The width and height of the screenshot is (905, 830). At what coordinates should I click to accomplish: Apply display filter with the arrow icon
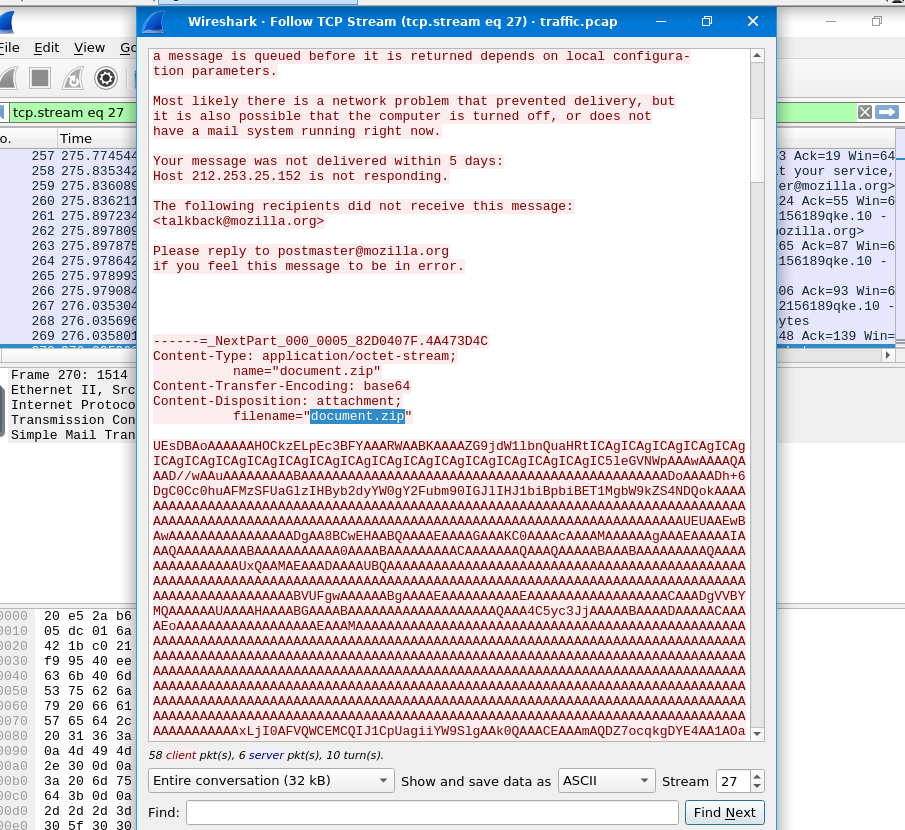(887, 112)
